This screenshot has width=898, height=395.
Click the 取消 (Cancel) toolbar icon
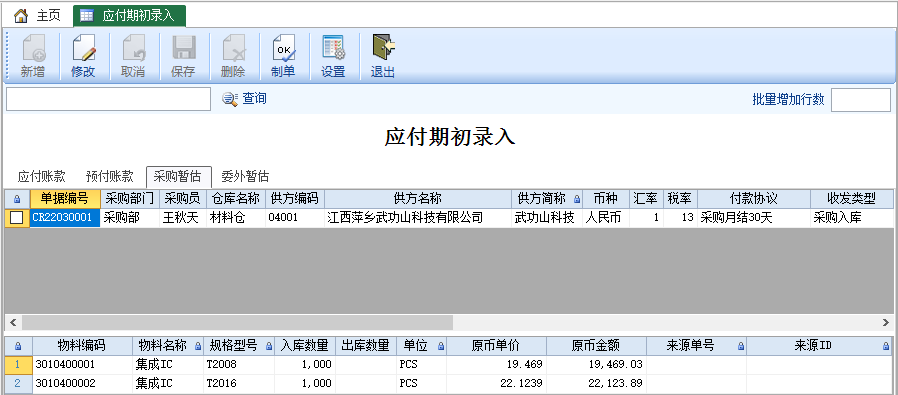(x=133, y=48)
